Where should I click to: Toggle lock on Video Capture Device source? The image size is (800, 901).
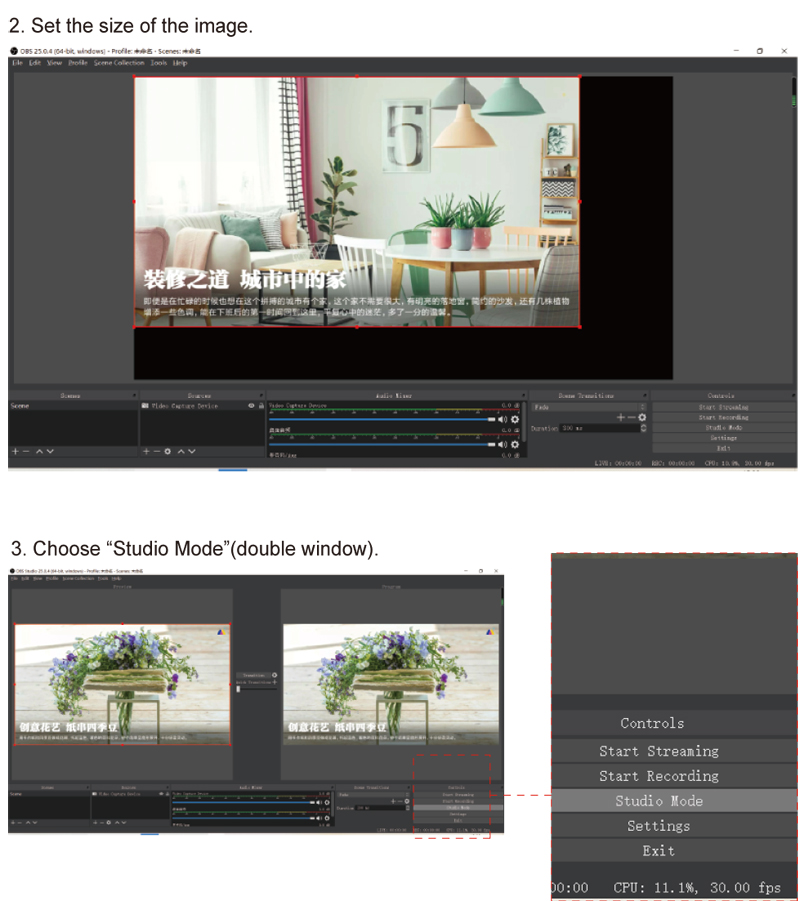(261, 406)
